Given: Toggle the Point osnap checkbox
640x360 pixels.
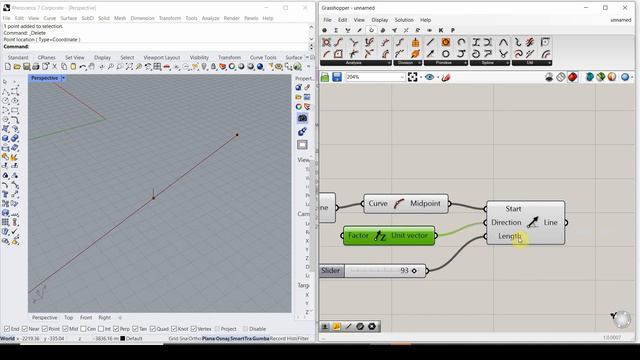Looking at the screenshot, I should 45,329.
